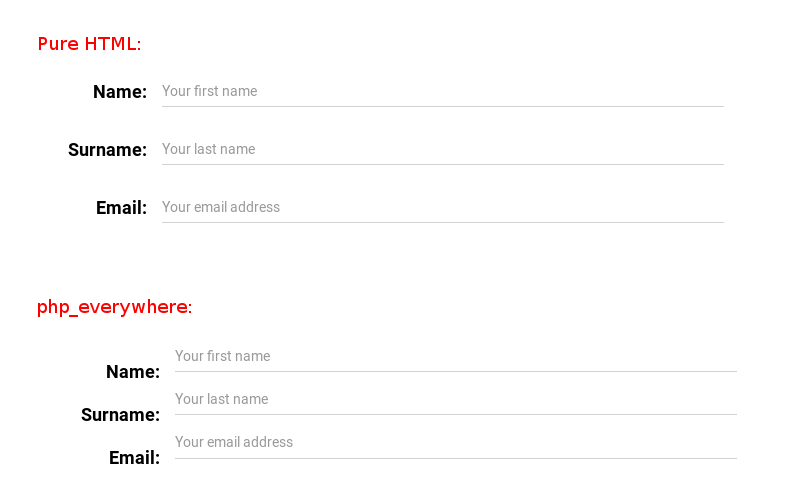Click underline of php_everywhere Email input

(x=456, y=458)
